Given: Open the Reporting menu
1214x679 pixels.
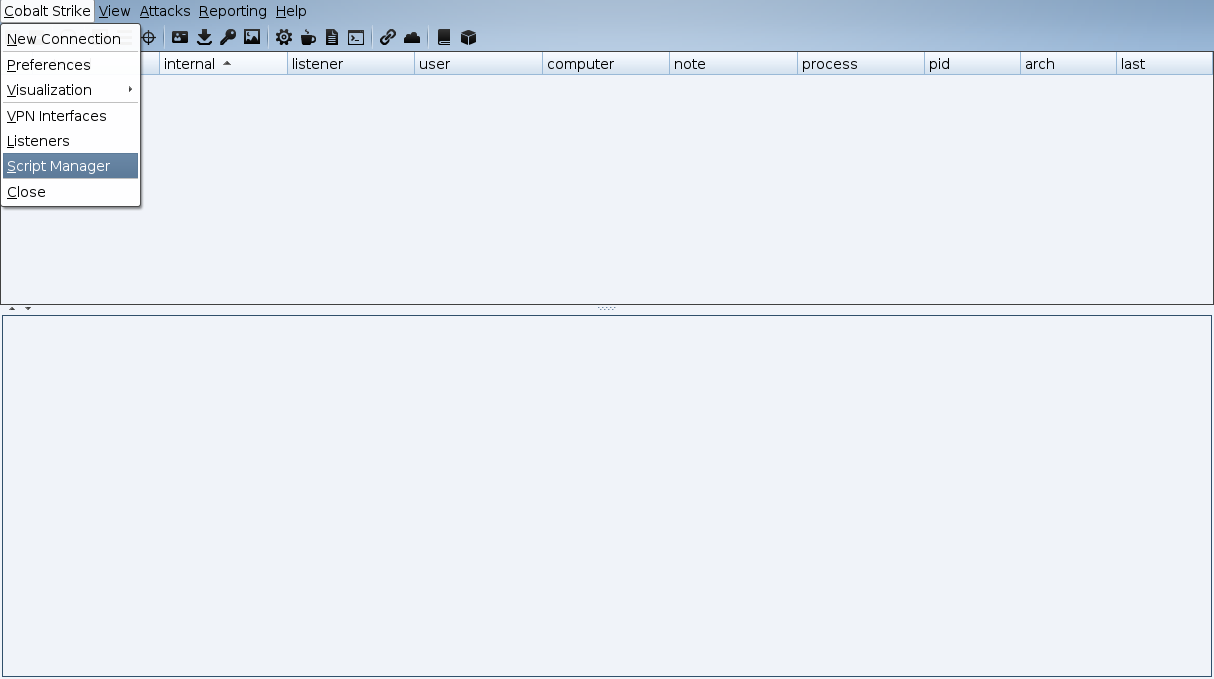Looking at the screenshot, I should click(x=233, y=11).
